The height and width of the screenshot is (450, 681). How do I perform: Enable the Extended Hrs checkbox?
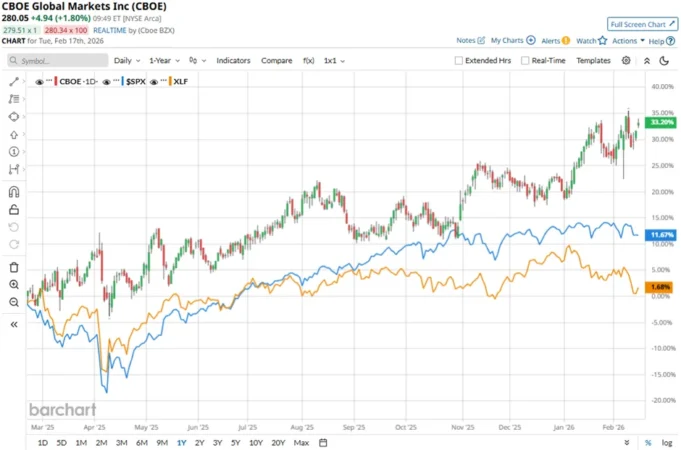[459, 61]
